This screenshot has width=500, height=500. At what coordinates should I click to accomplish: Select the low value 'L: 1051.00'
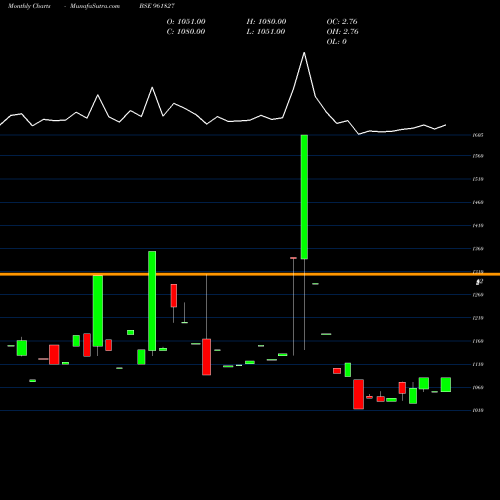click(x=266, y=32)
